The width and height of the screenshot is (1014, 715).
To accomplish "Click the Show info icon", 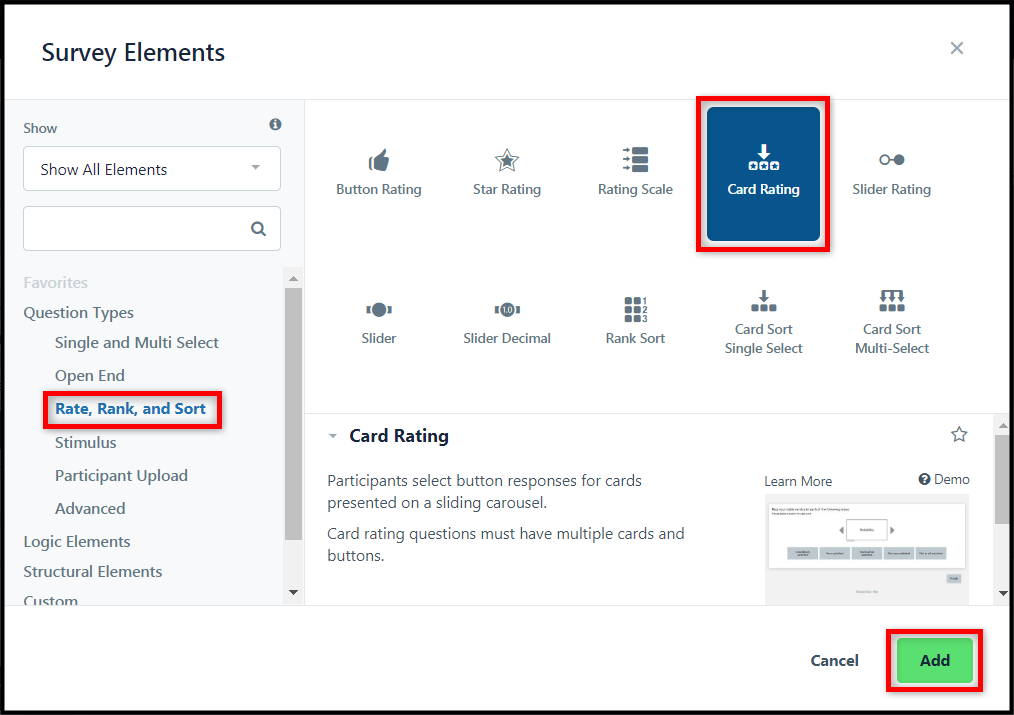I will coord(275,124).
